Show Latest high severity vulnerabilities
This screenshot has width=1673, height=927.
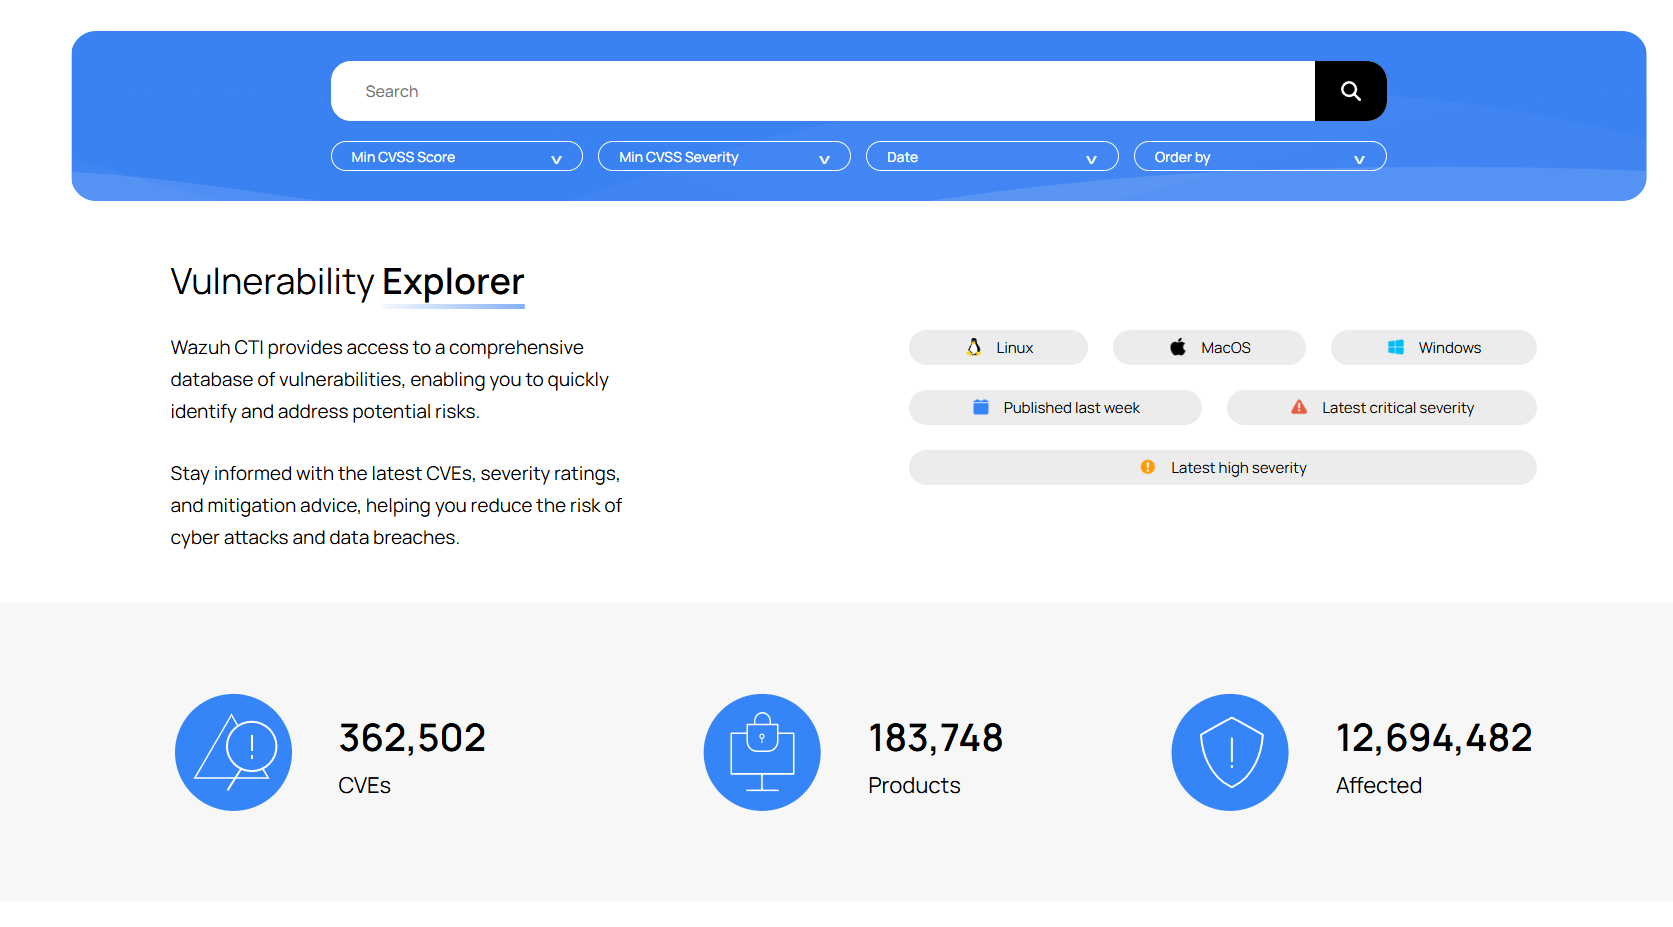(1223, 467)
